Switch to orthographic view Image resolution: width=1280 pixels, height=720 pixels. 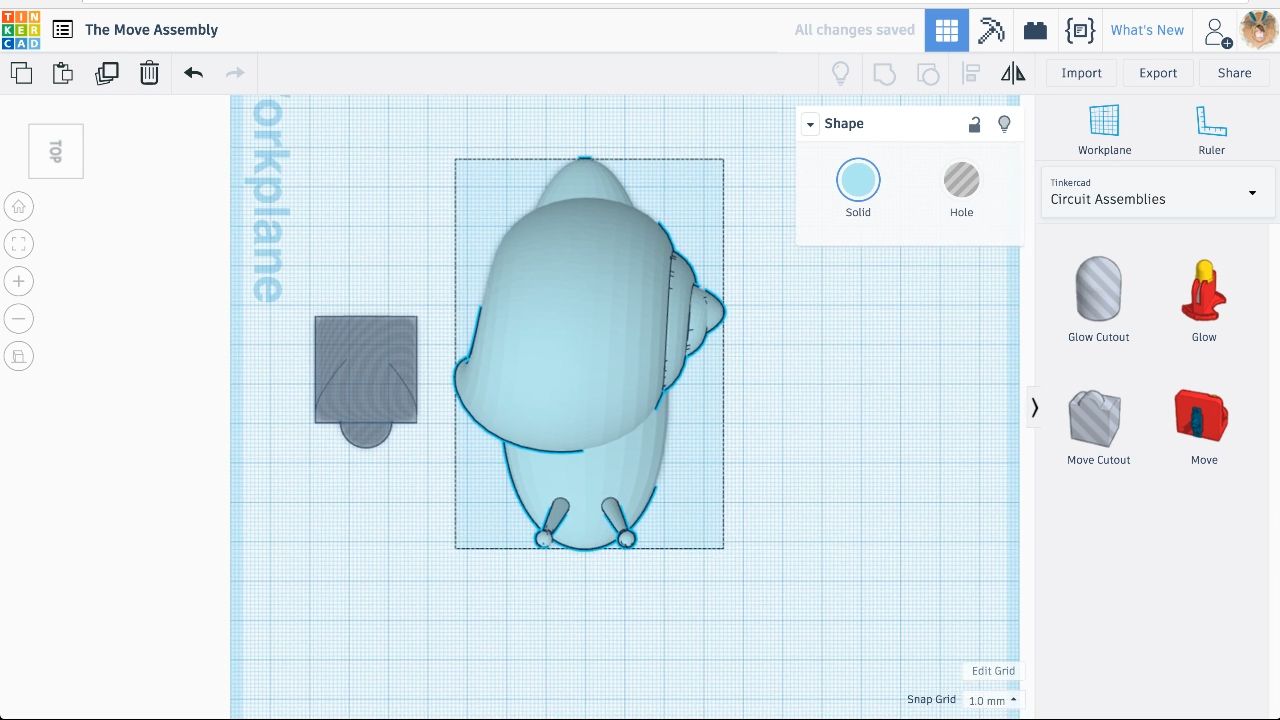(x=19, y=356)
